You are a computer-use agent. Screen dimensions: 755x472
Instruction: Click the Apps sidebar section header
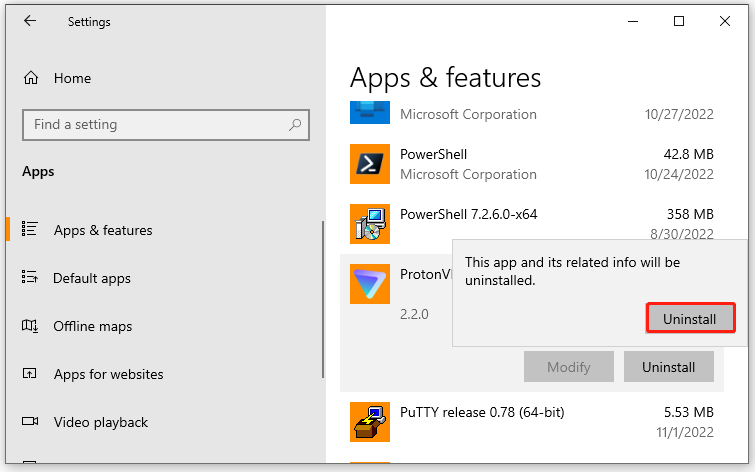[38, 172]
